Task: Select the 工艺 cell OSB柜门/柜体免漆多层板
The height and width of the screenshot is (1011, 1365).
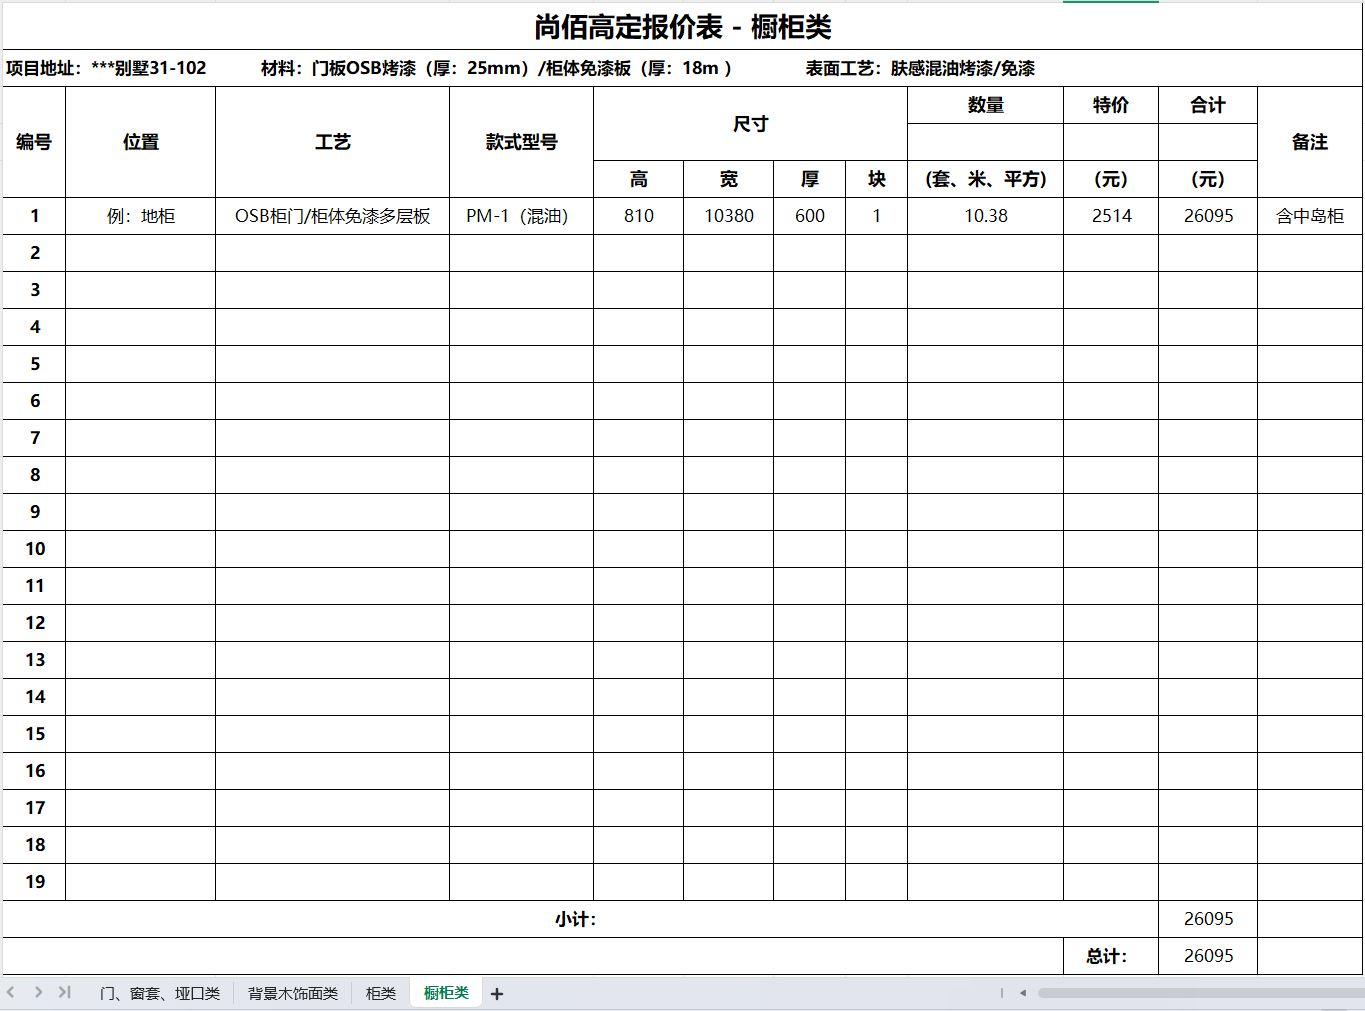Action: pyautogui.click(x=332, y=216)
